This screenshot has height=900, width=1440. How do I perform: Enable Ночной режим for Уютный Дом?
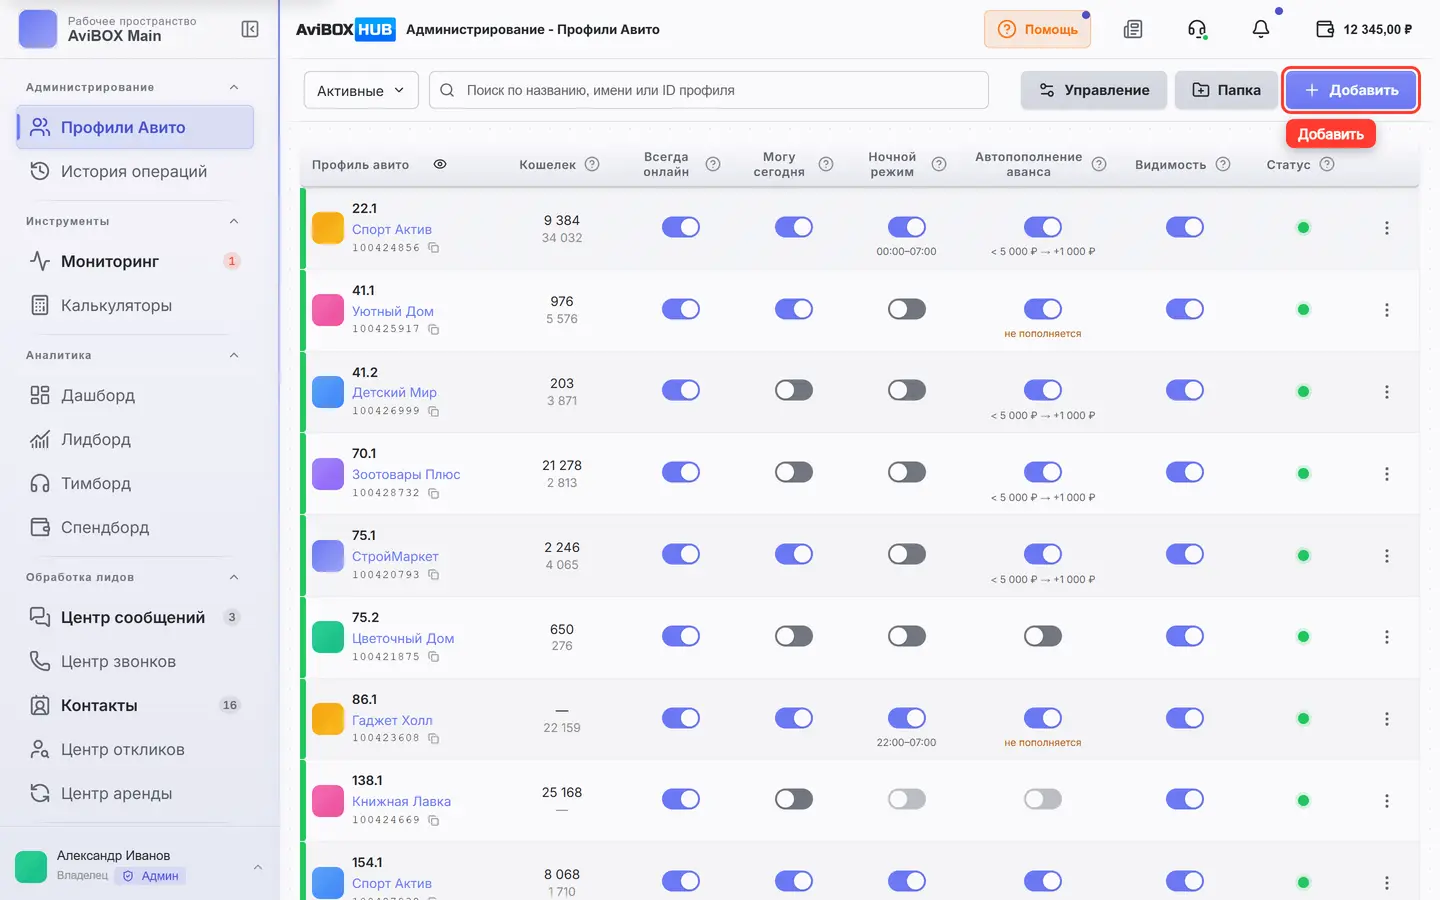pyautogui.click(x=907, y=309)
